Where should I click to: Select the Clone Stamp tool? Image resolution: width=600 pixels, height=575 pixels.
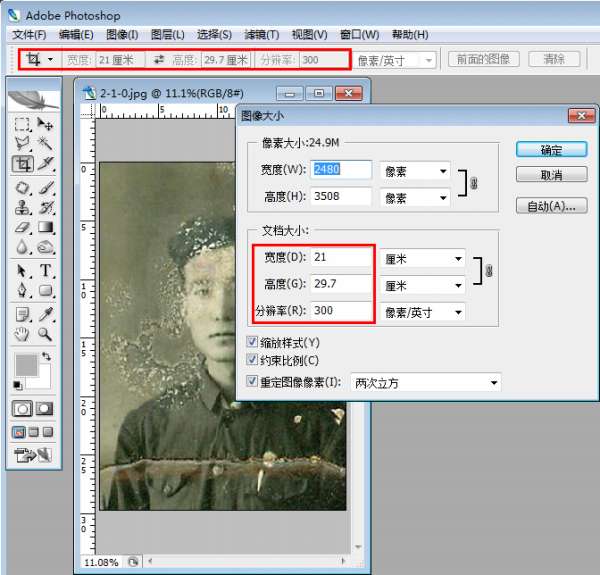point(22,208)
